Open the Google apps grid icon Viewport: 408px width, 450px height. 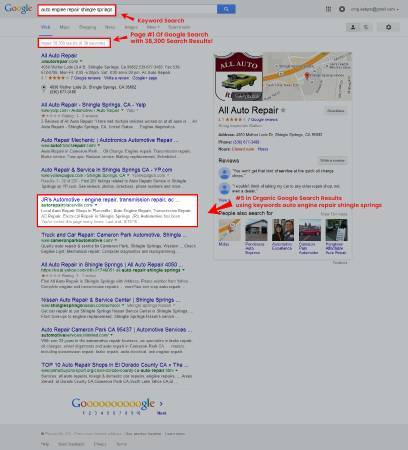(328, 9)
